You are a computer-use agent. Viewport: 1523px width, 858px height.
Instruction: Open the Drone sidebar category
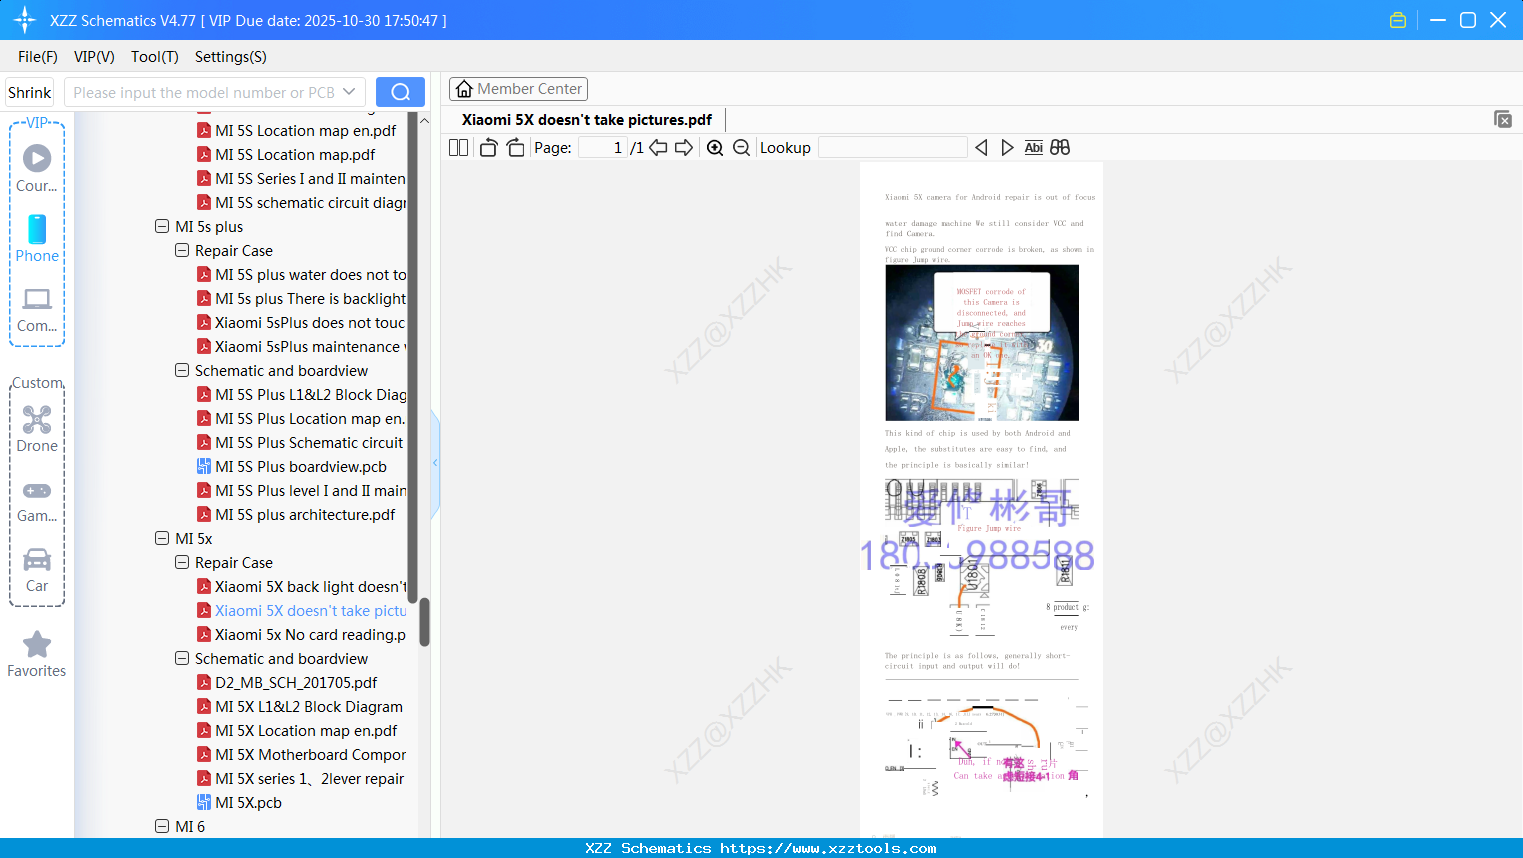click(37, 428)
